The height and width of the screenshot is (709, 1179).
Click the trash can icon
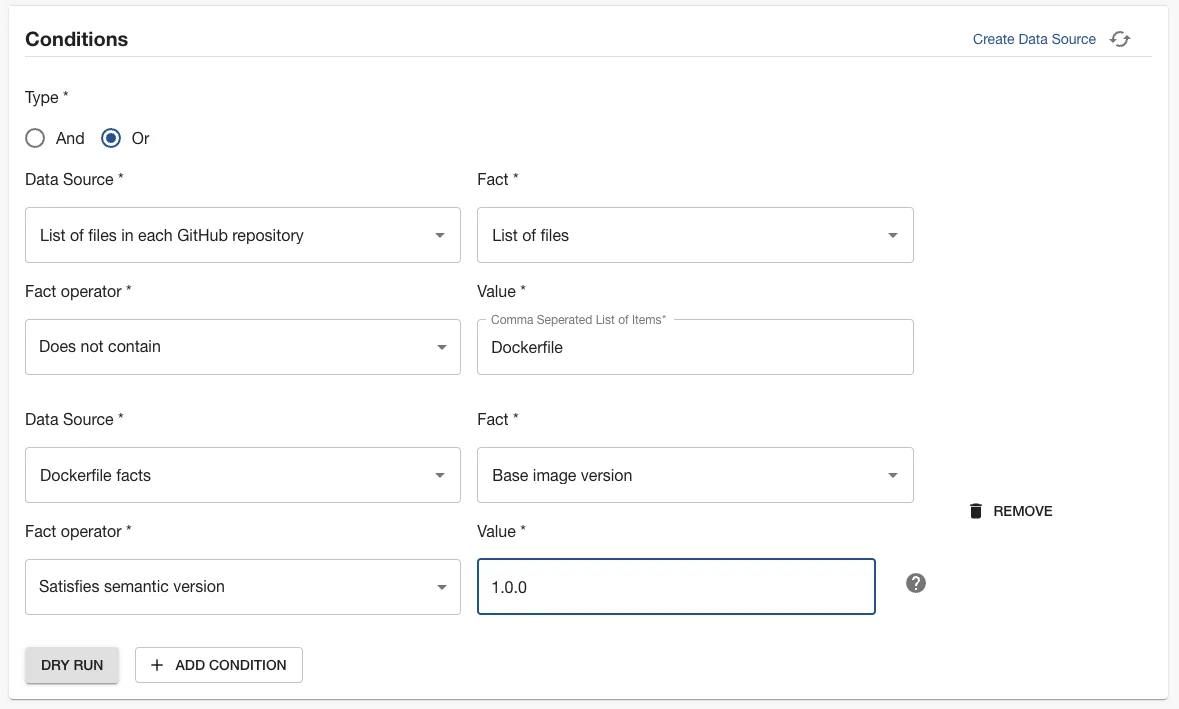click(x=976, y=511)
